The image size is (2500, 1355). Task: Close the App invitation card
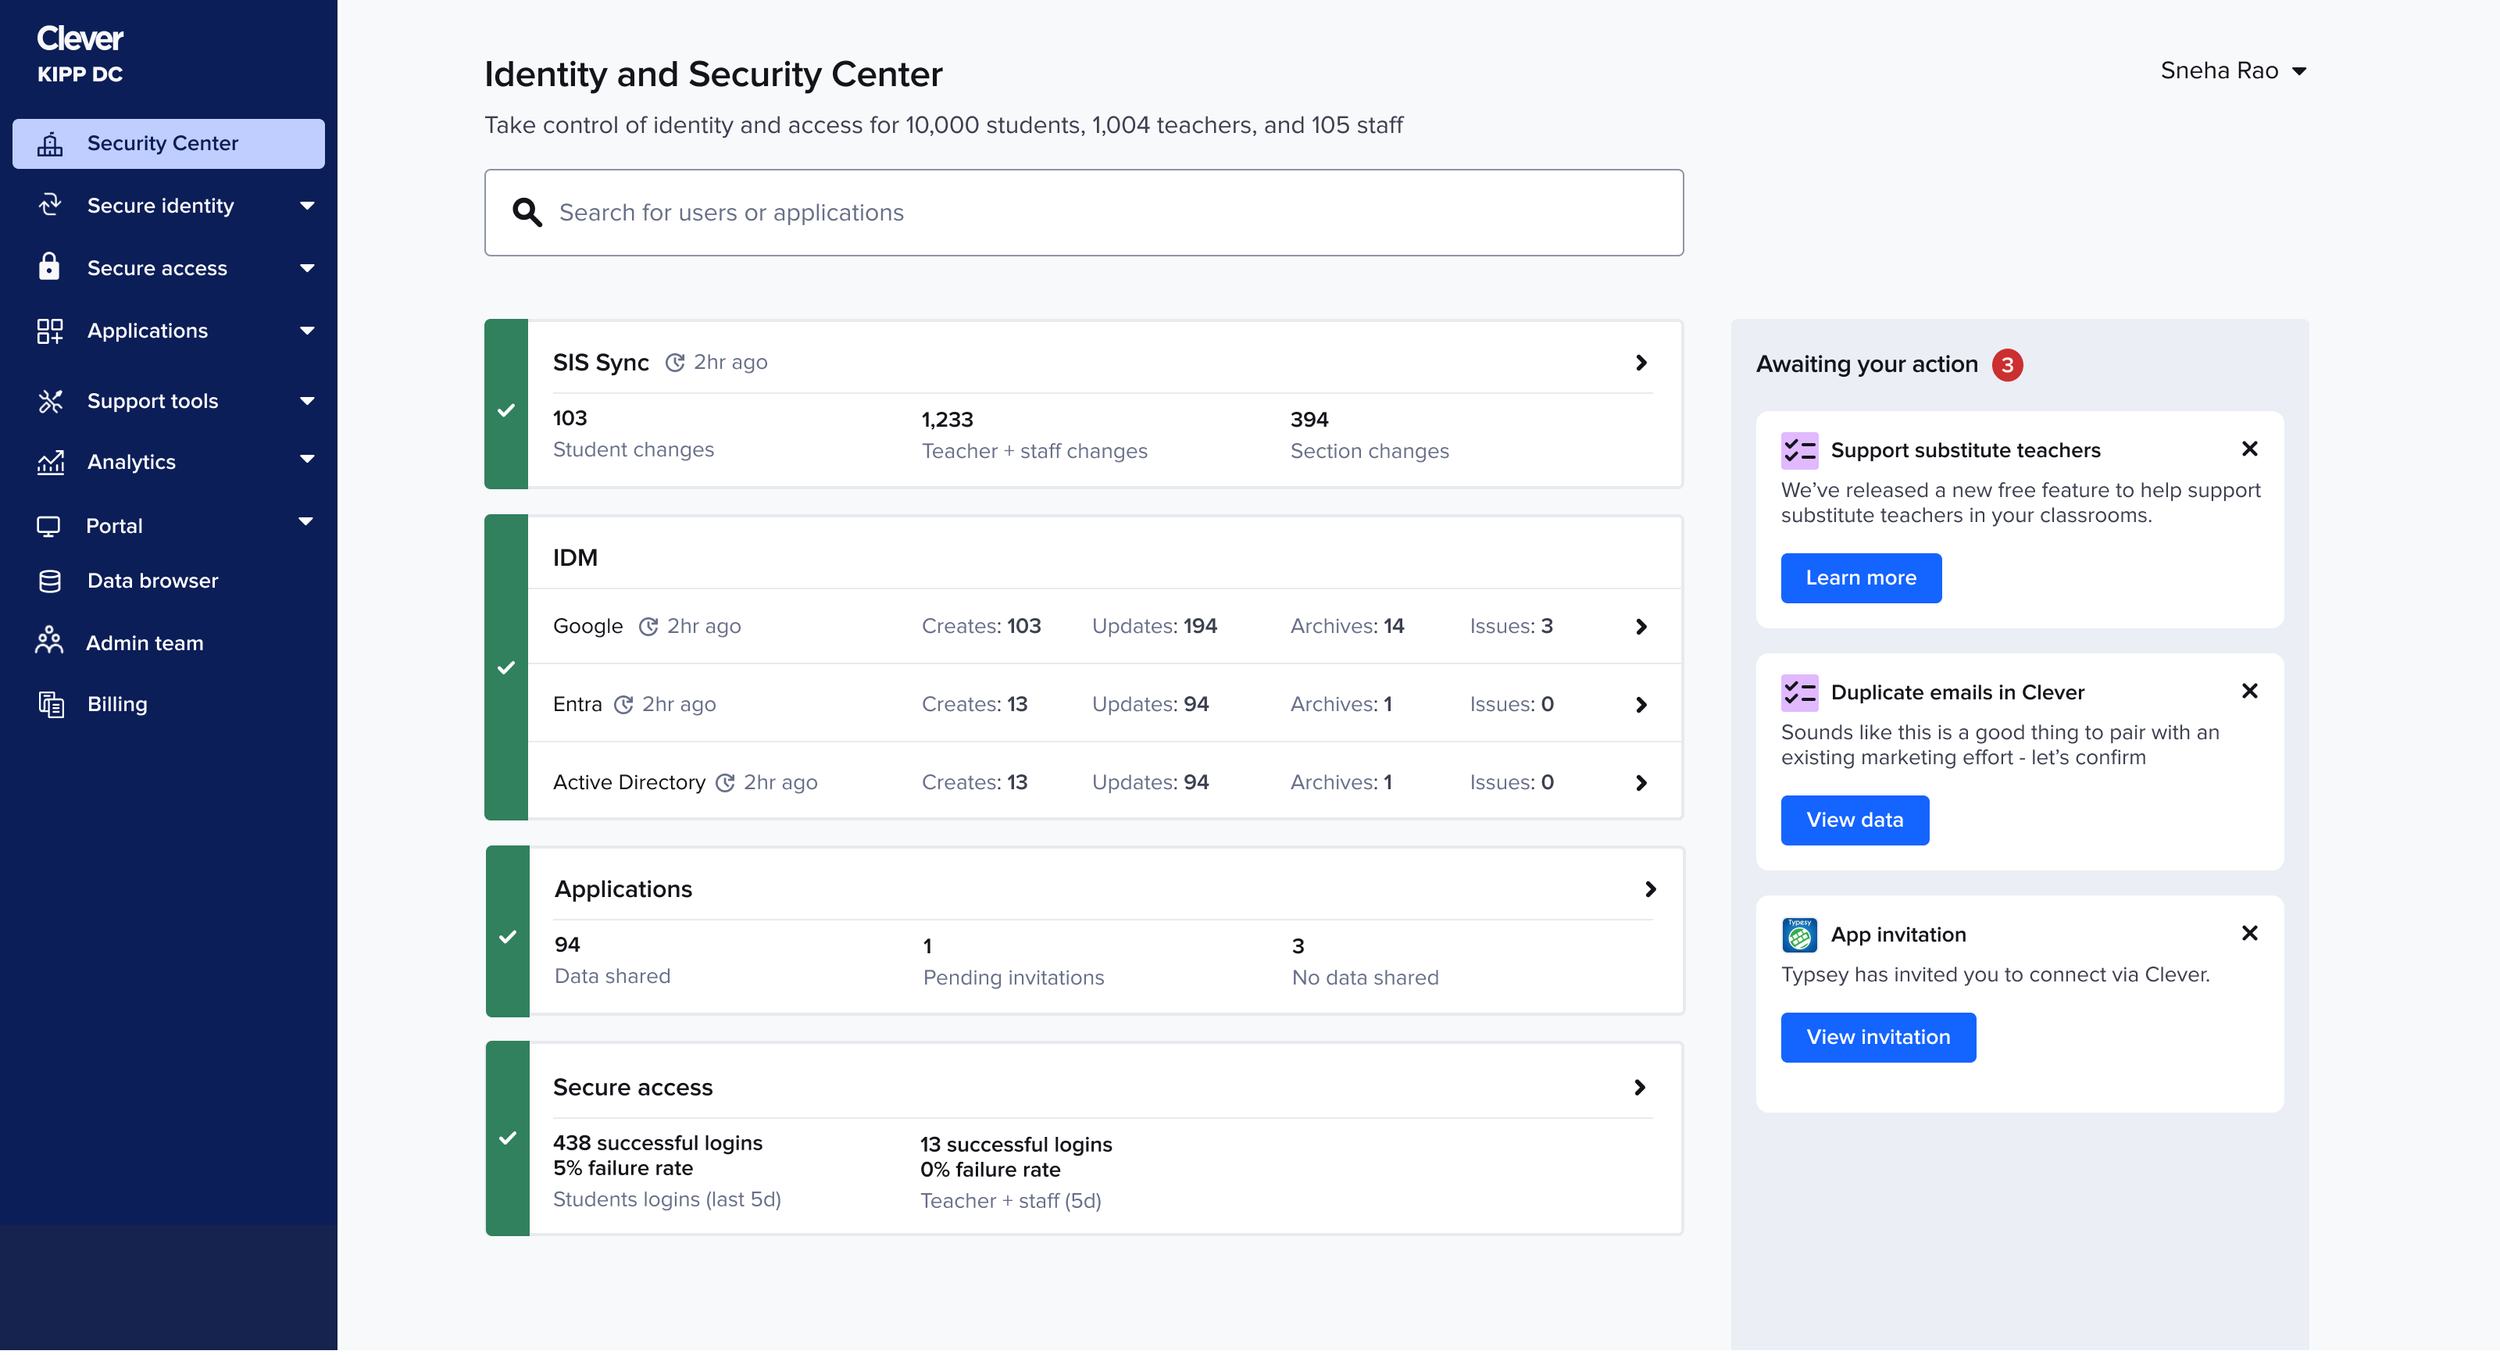(x=2249, y=934)
